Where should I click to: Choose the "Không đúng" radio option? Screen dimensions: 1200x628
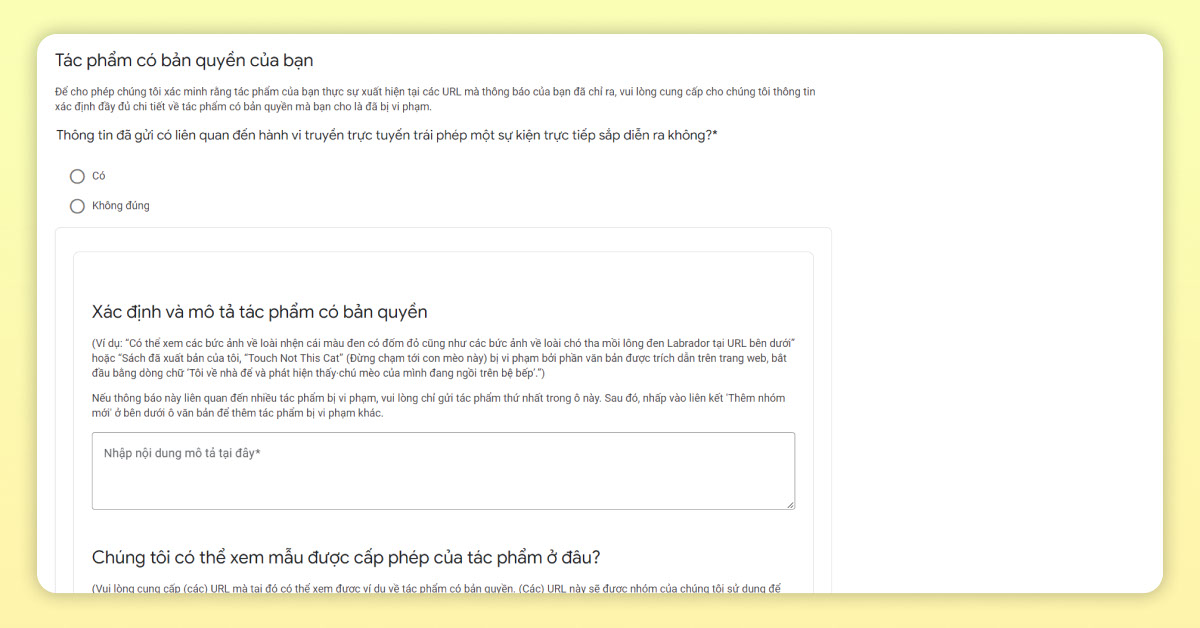click(x=77, y=206)
